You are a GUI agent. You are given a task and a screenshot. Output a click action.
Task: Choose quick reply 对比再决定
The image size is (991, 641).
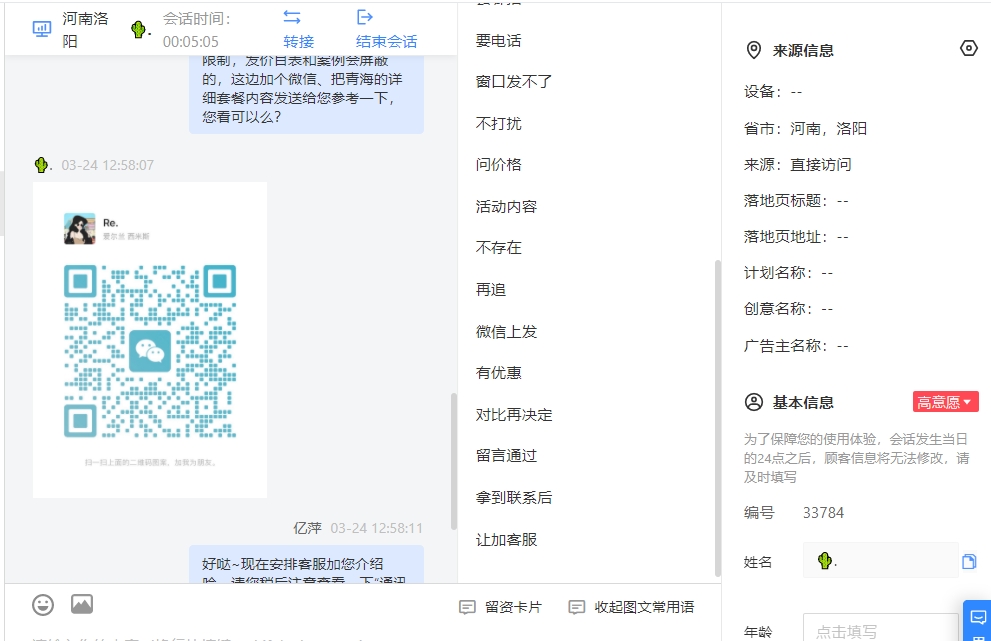514,415
